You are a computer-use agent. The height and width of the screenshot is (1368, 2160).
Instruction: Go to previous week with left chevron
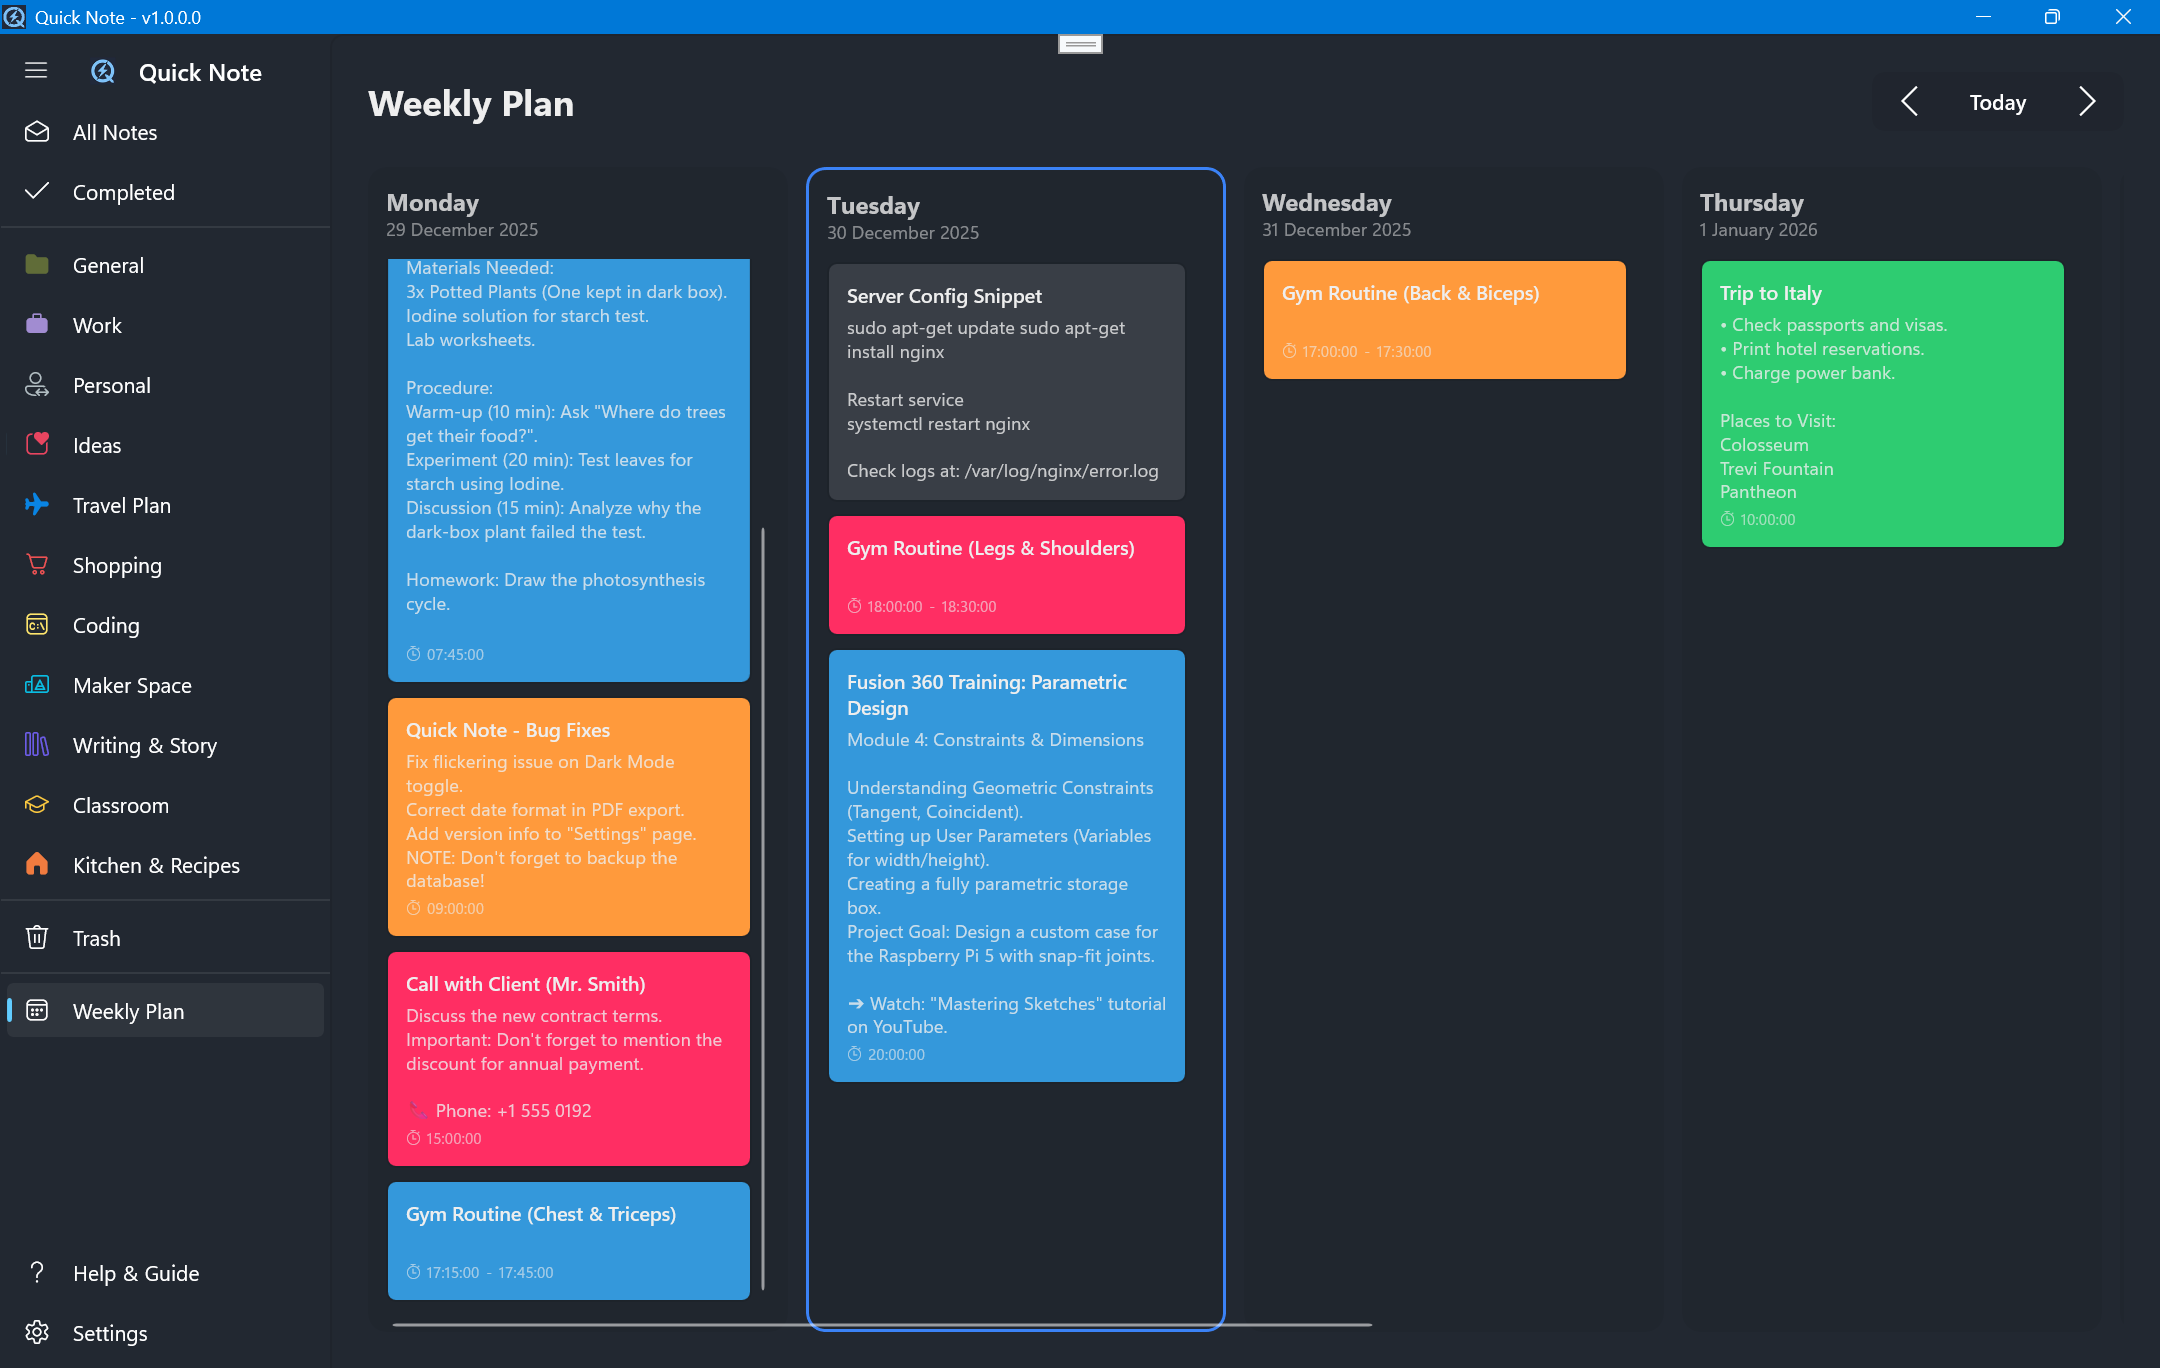1909,102
